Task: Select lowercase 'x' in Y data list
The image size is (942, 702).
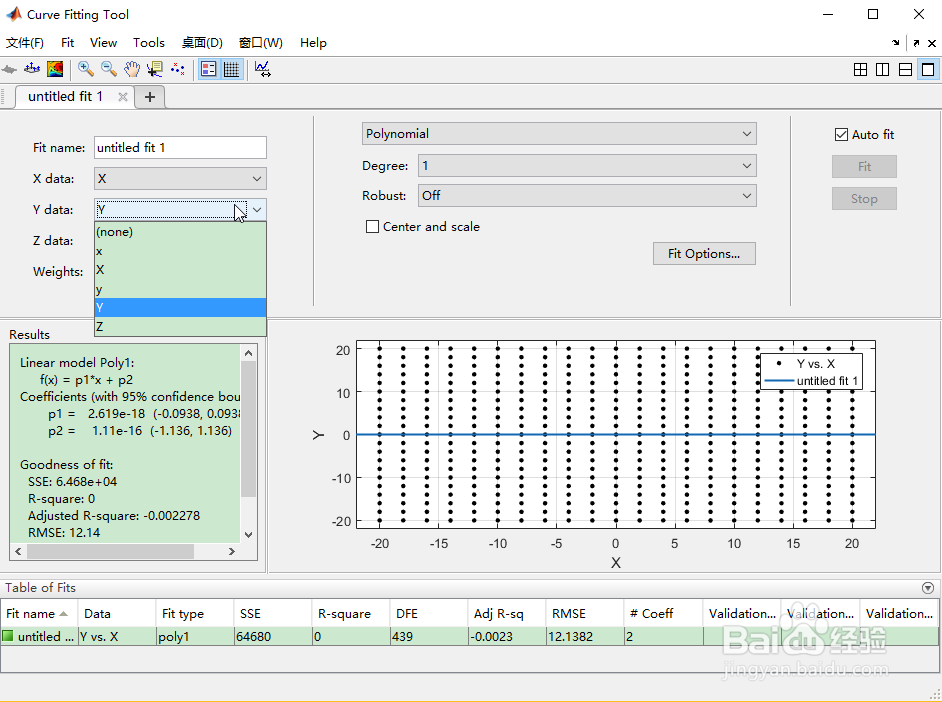Action: (180, 251)
